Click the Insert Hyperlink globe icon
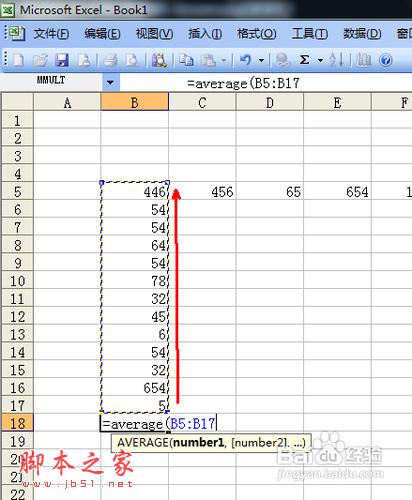Screen dimensions: 412x500 click(282, 60)
